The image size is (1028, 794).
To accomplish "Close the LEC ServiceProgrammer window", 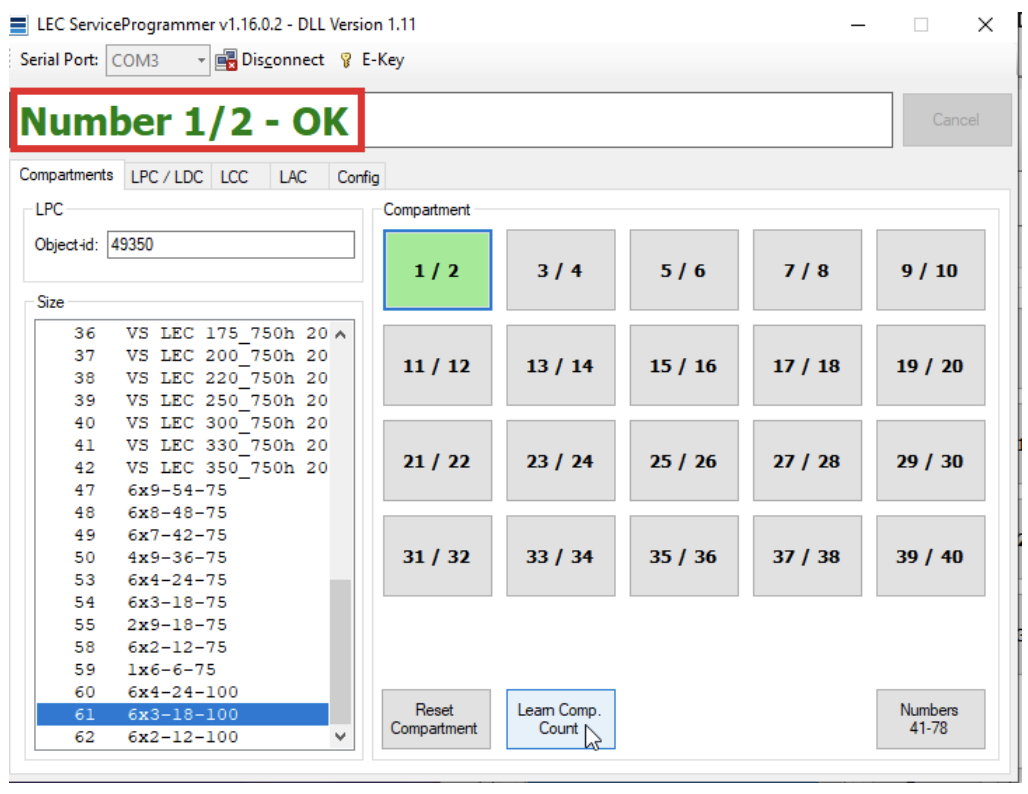I will point(985,25).
